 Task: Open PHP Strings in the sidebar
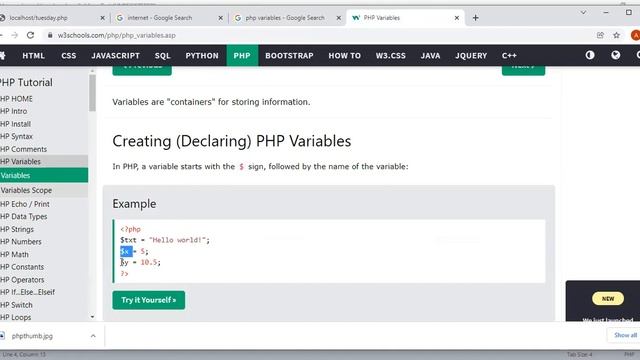click(44, 229)
